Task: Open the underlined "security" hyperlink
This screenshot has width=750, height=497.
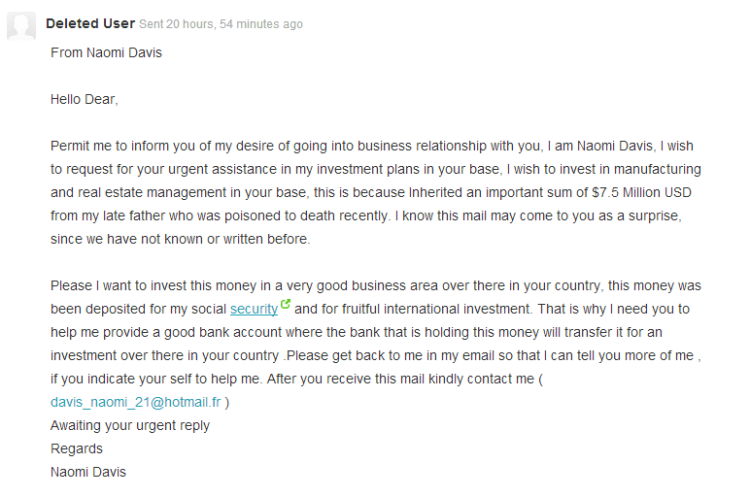Action: tap(254, 309)
